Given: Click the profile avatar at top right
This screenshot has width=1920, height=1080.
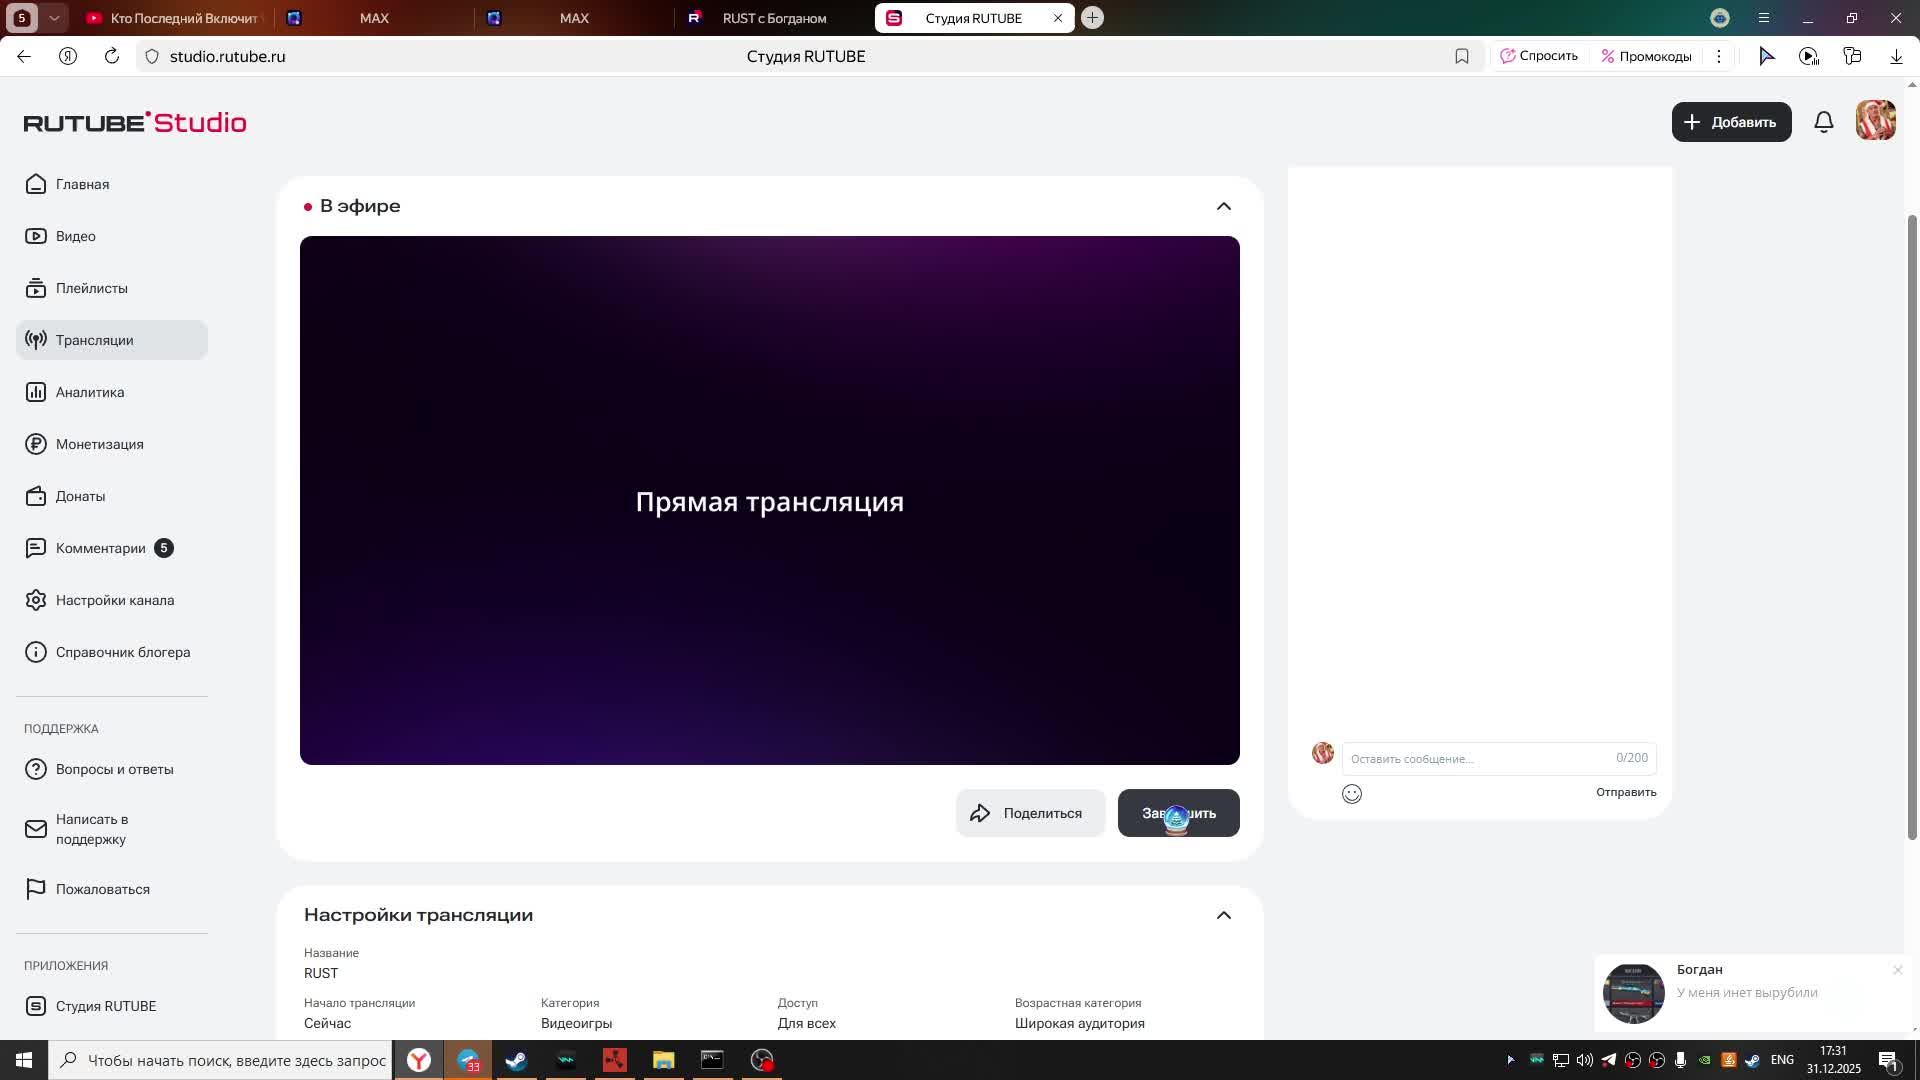Looking at the screenshot, I should point(1875,121).
